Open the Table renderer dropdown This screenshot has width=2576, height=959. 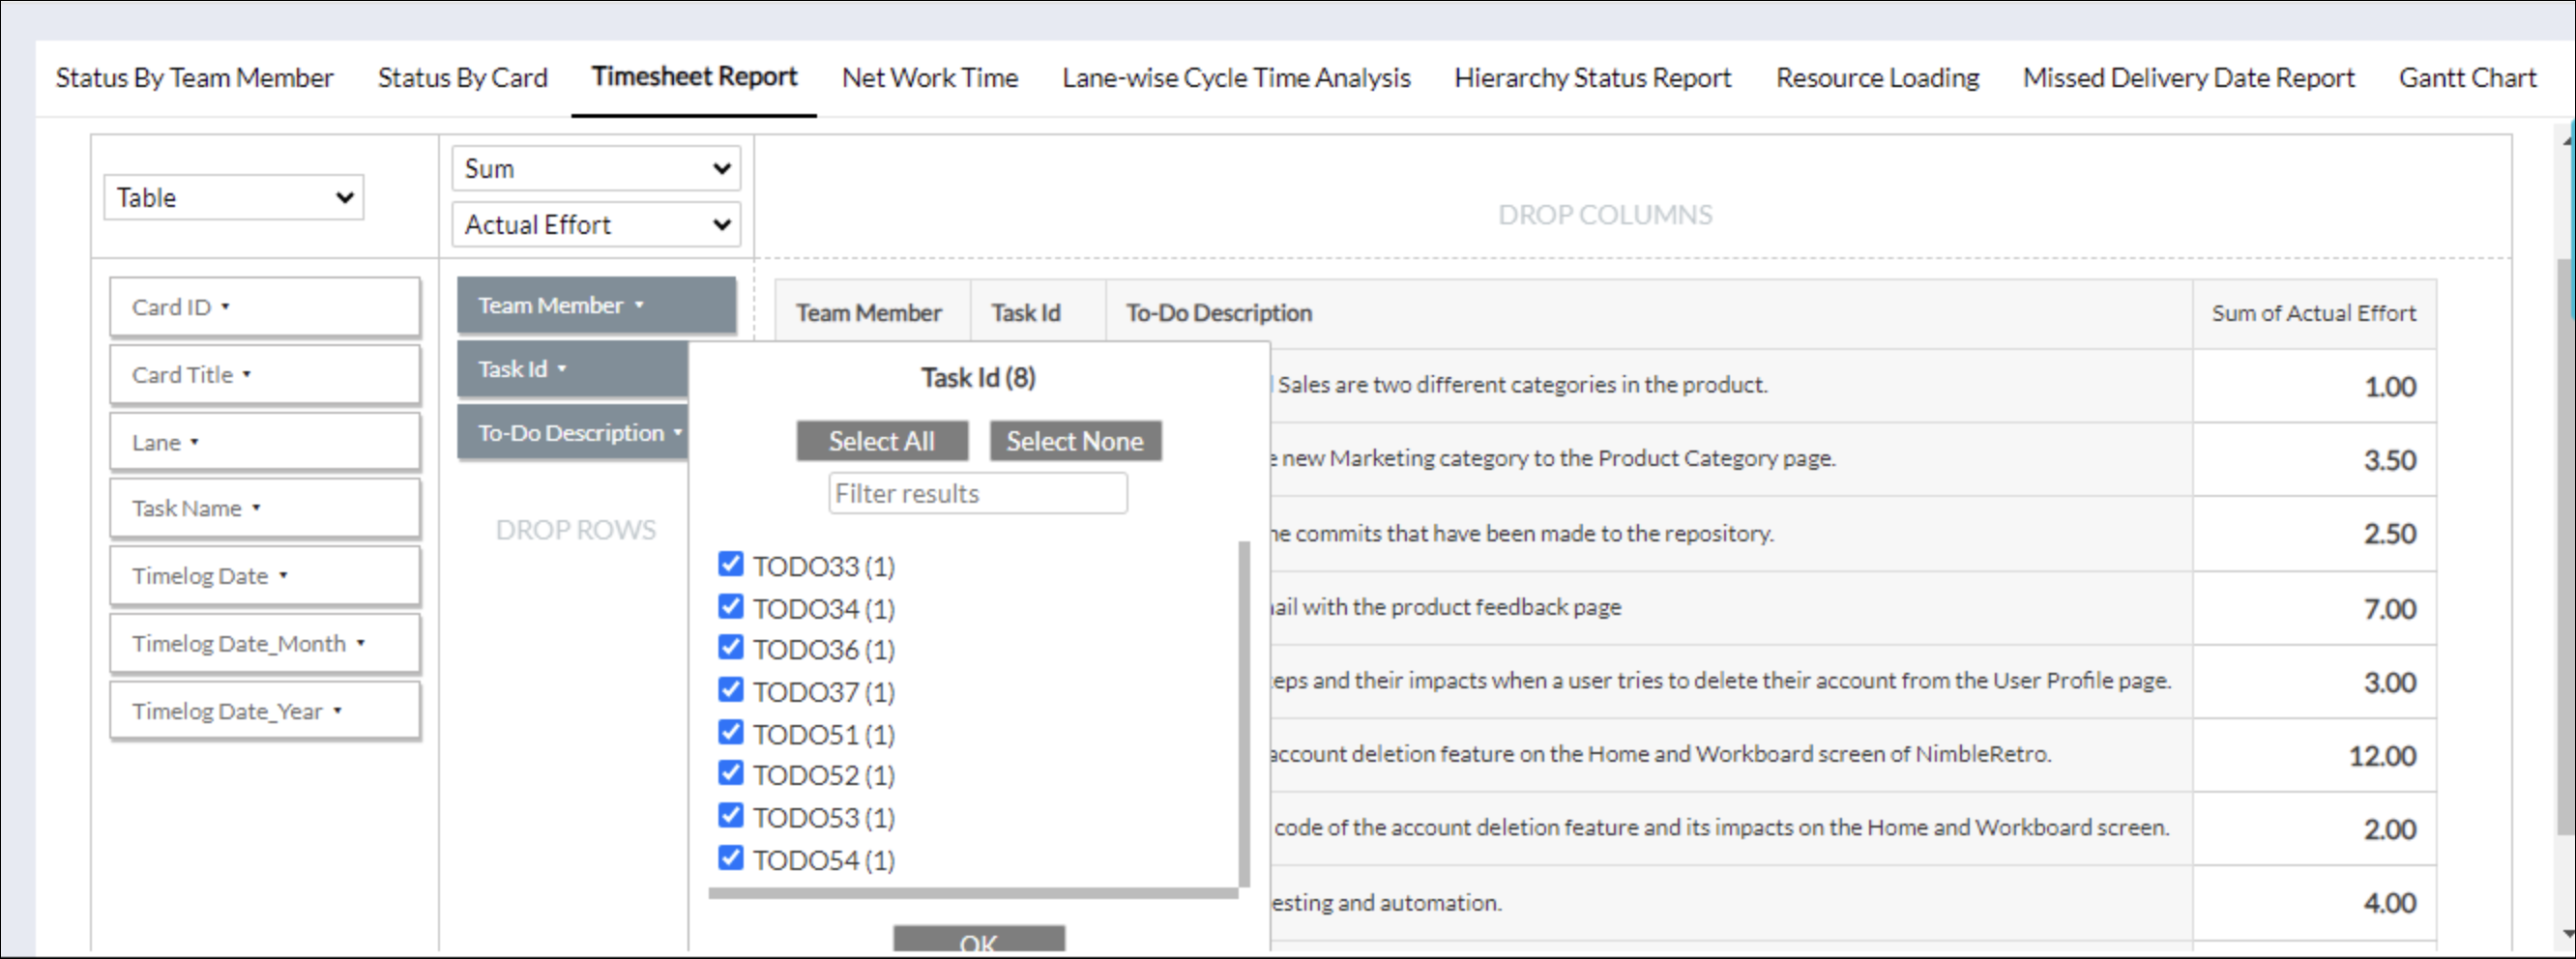coord(233,197)
